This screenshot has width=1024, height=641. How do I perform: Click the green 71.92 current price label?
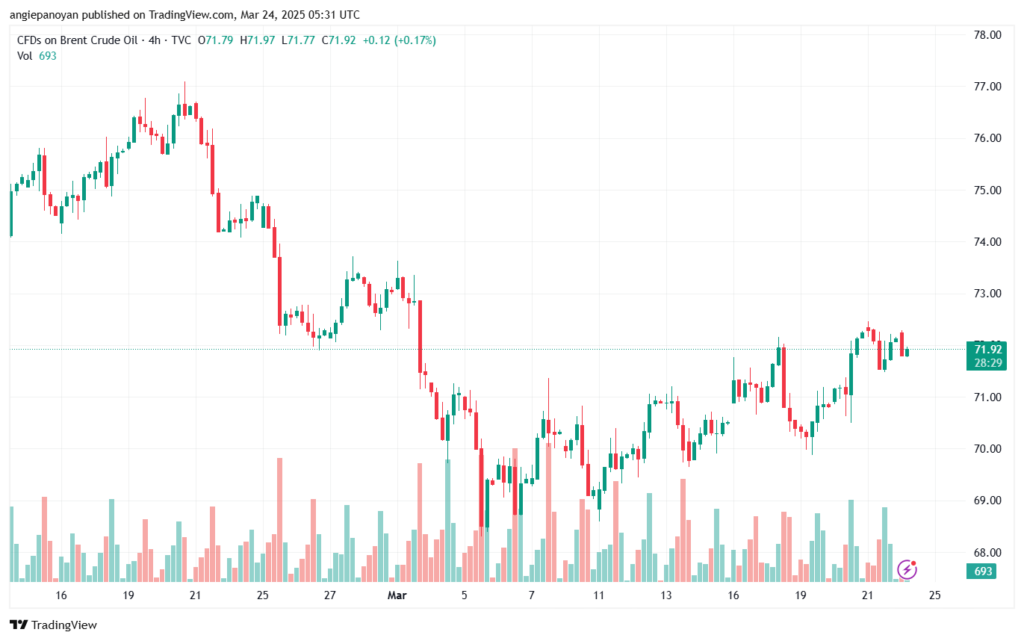(x=988, y=349)
